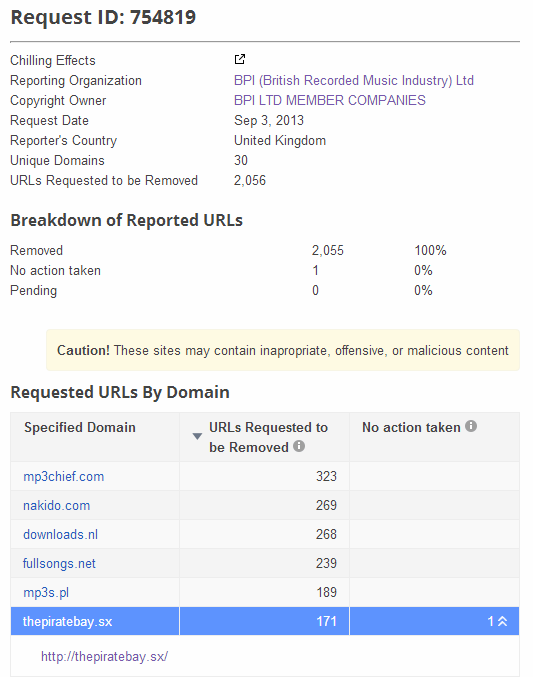Click the 323 count for mp3chief.com

point(326,476)
